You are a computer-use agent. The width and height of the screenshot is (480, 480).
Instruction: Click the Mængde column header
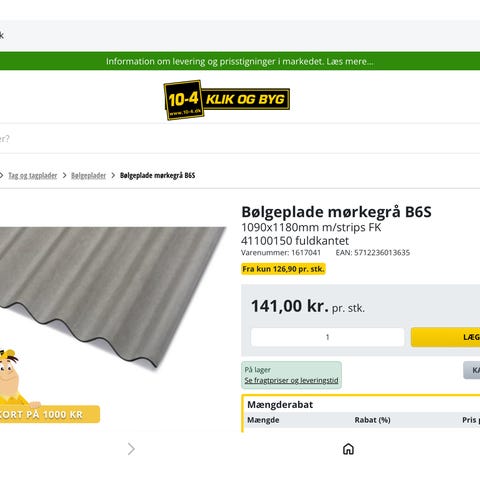click(x=263, y=420)
